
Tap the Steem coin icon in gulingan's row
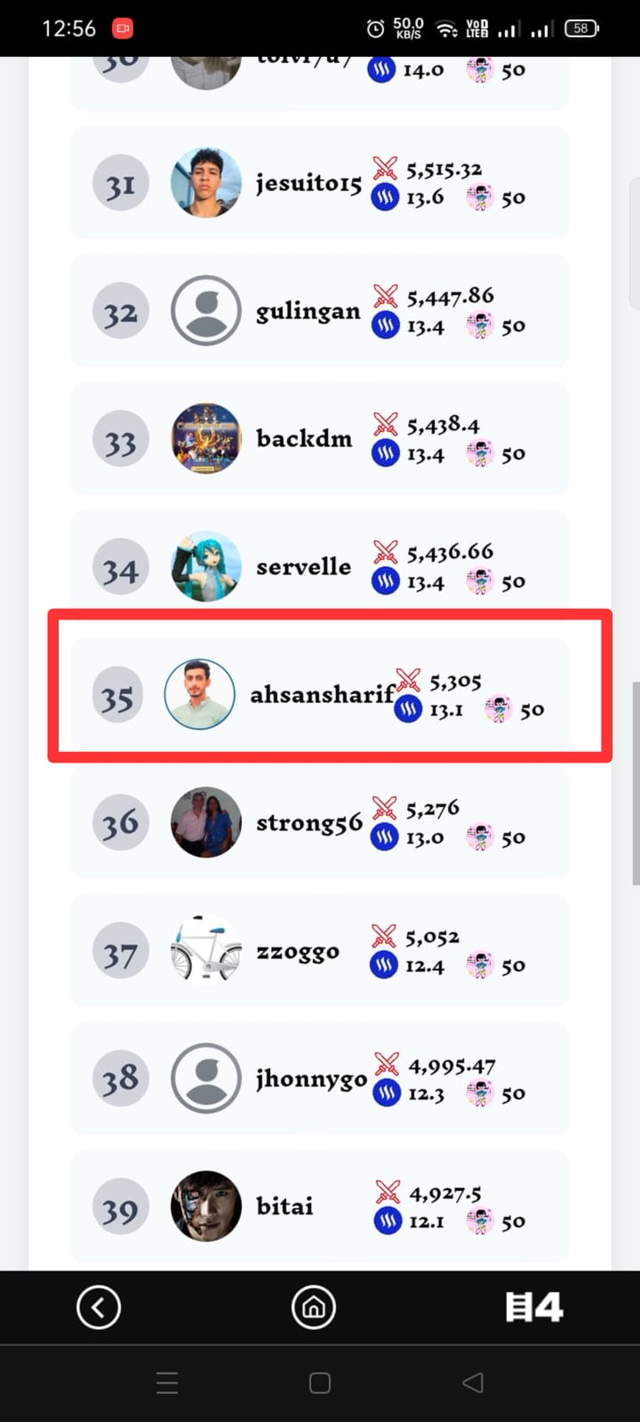[386, 326]
